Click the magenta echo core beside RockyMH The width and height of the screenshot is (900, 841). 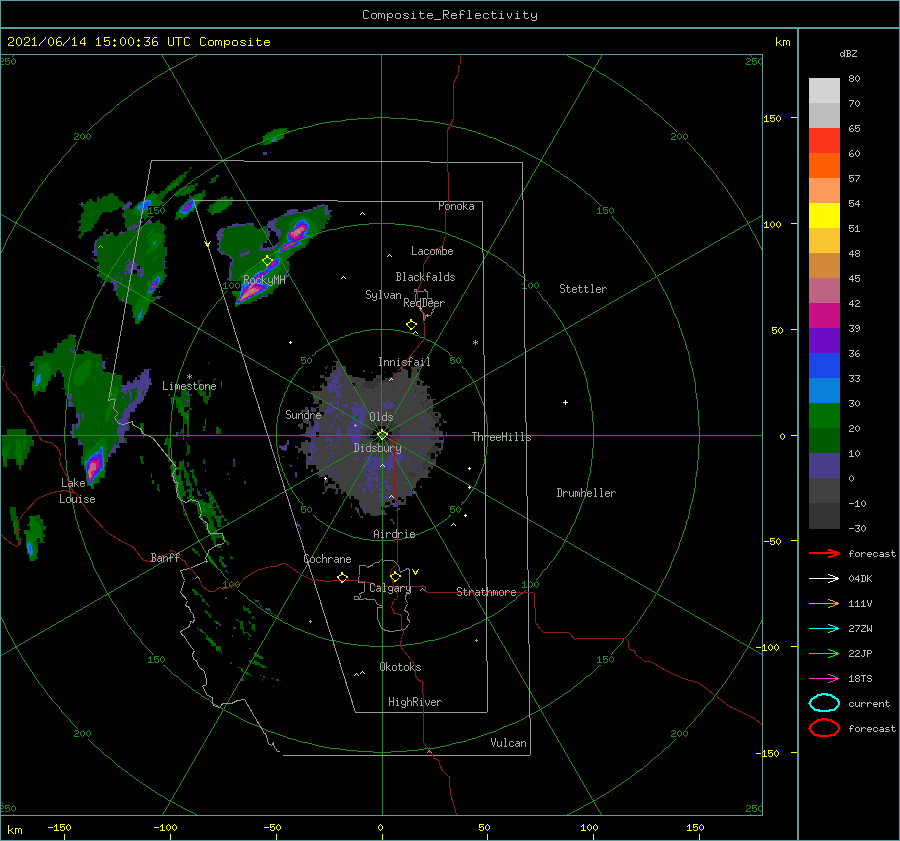[251, 292]
